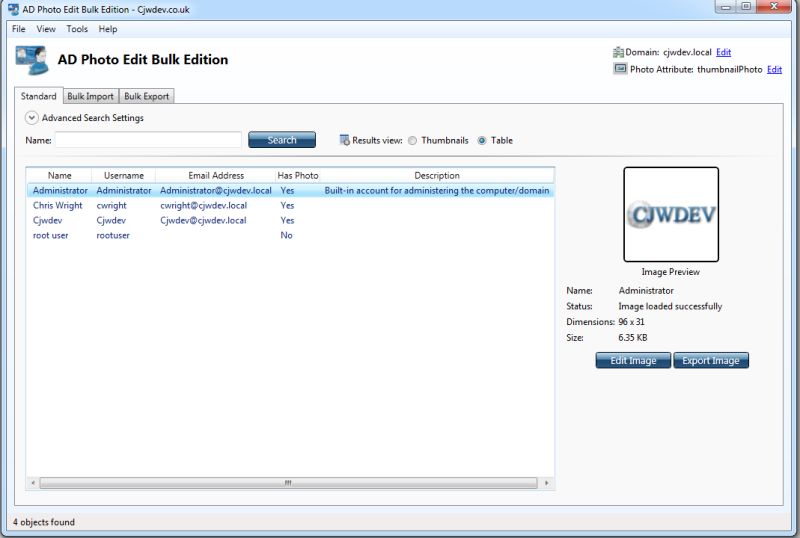Switch to the Bulk Import tab
Viewport: 800px width, 538px height.
point(90,96)
